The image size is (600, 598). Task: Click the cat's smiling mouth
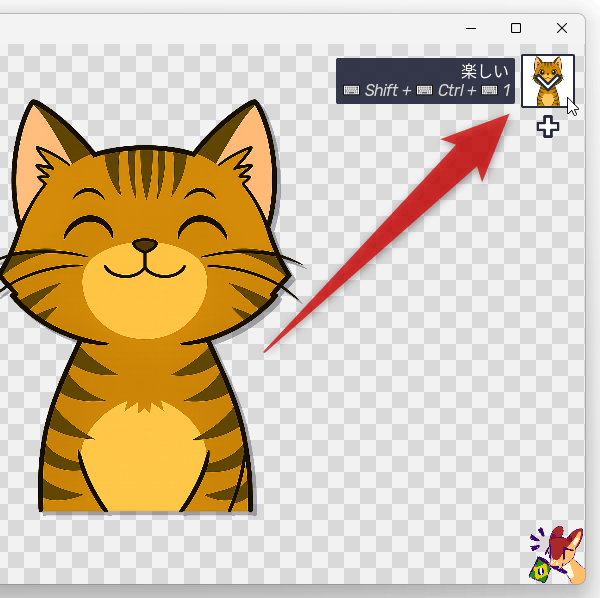(145, 270)
